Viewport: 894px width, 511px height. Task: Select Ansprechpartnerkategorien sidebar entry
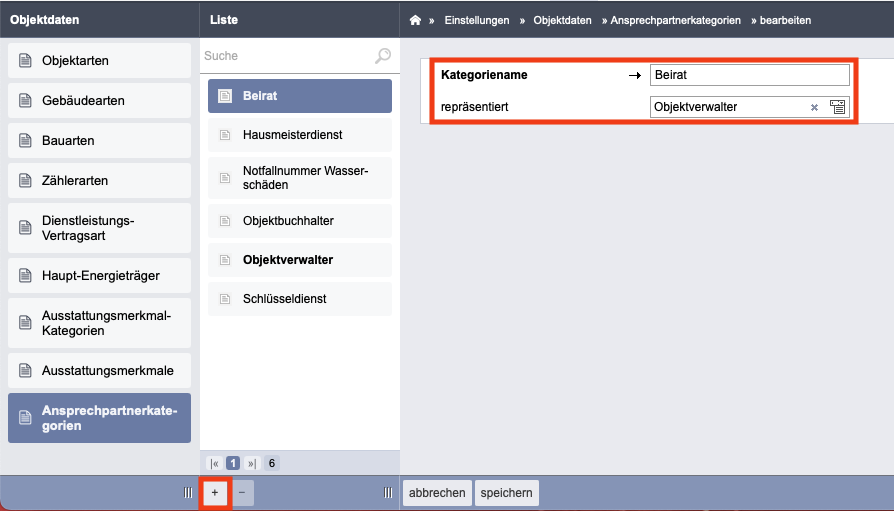(x=99, y=418)
